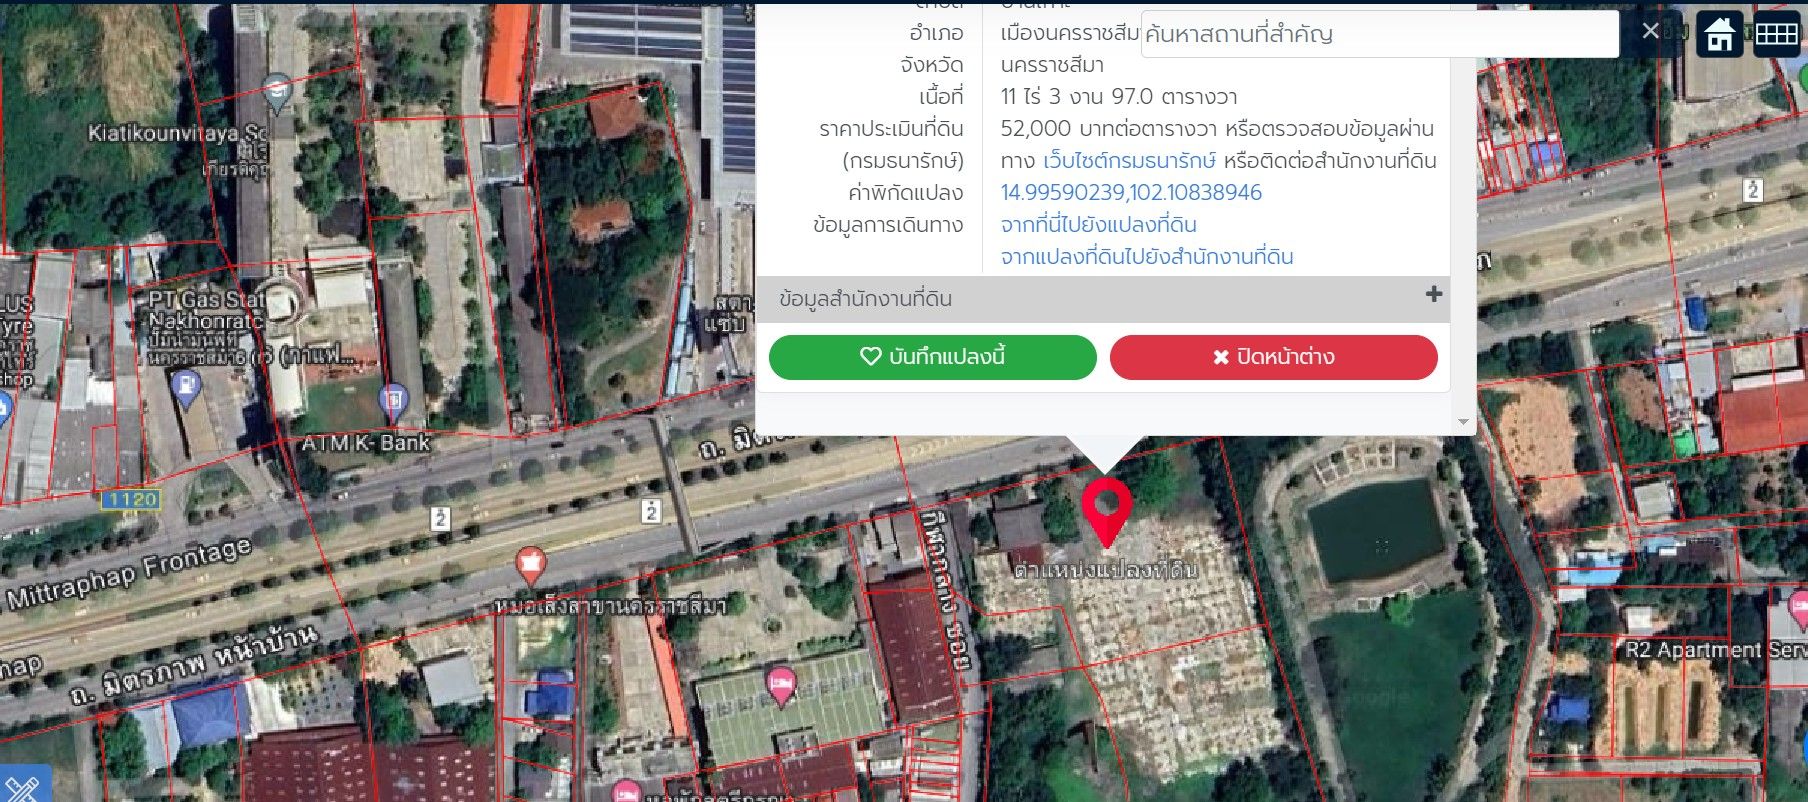The width and height of the screenshot is (1808, 802).
Task: Click the route 2 shield left of the footbridge
Action: point(440,518)
